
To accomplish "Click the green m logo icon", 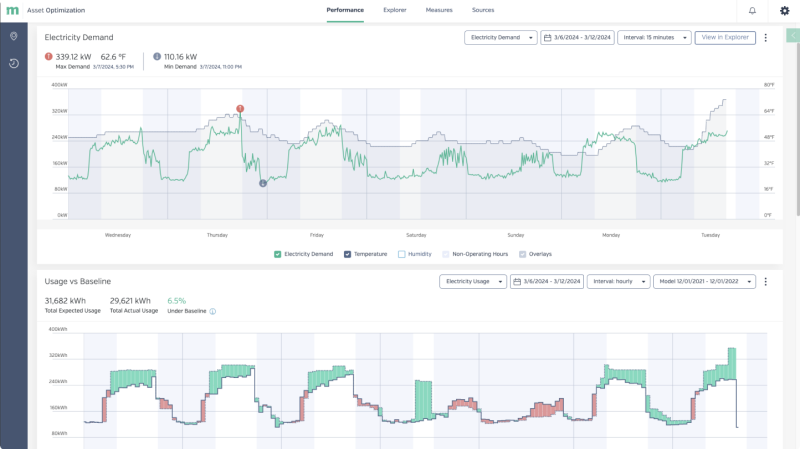I will point(12,10).
